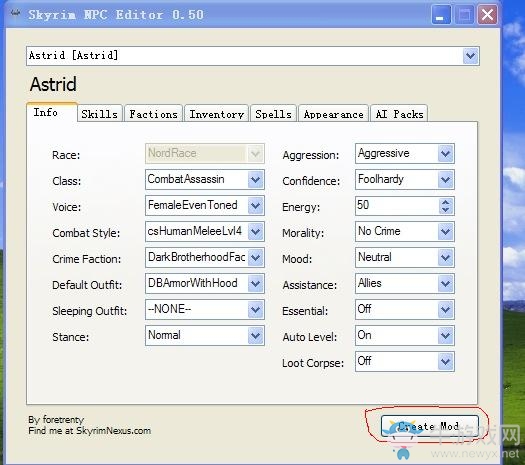The image size is (525, 465).
Task: Click the 'Combat Style:' label
Action: click(86, 233)
